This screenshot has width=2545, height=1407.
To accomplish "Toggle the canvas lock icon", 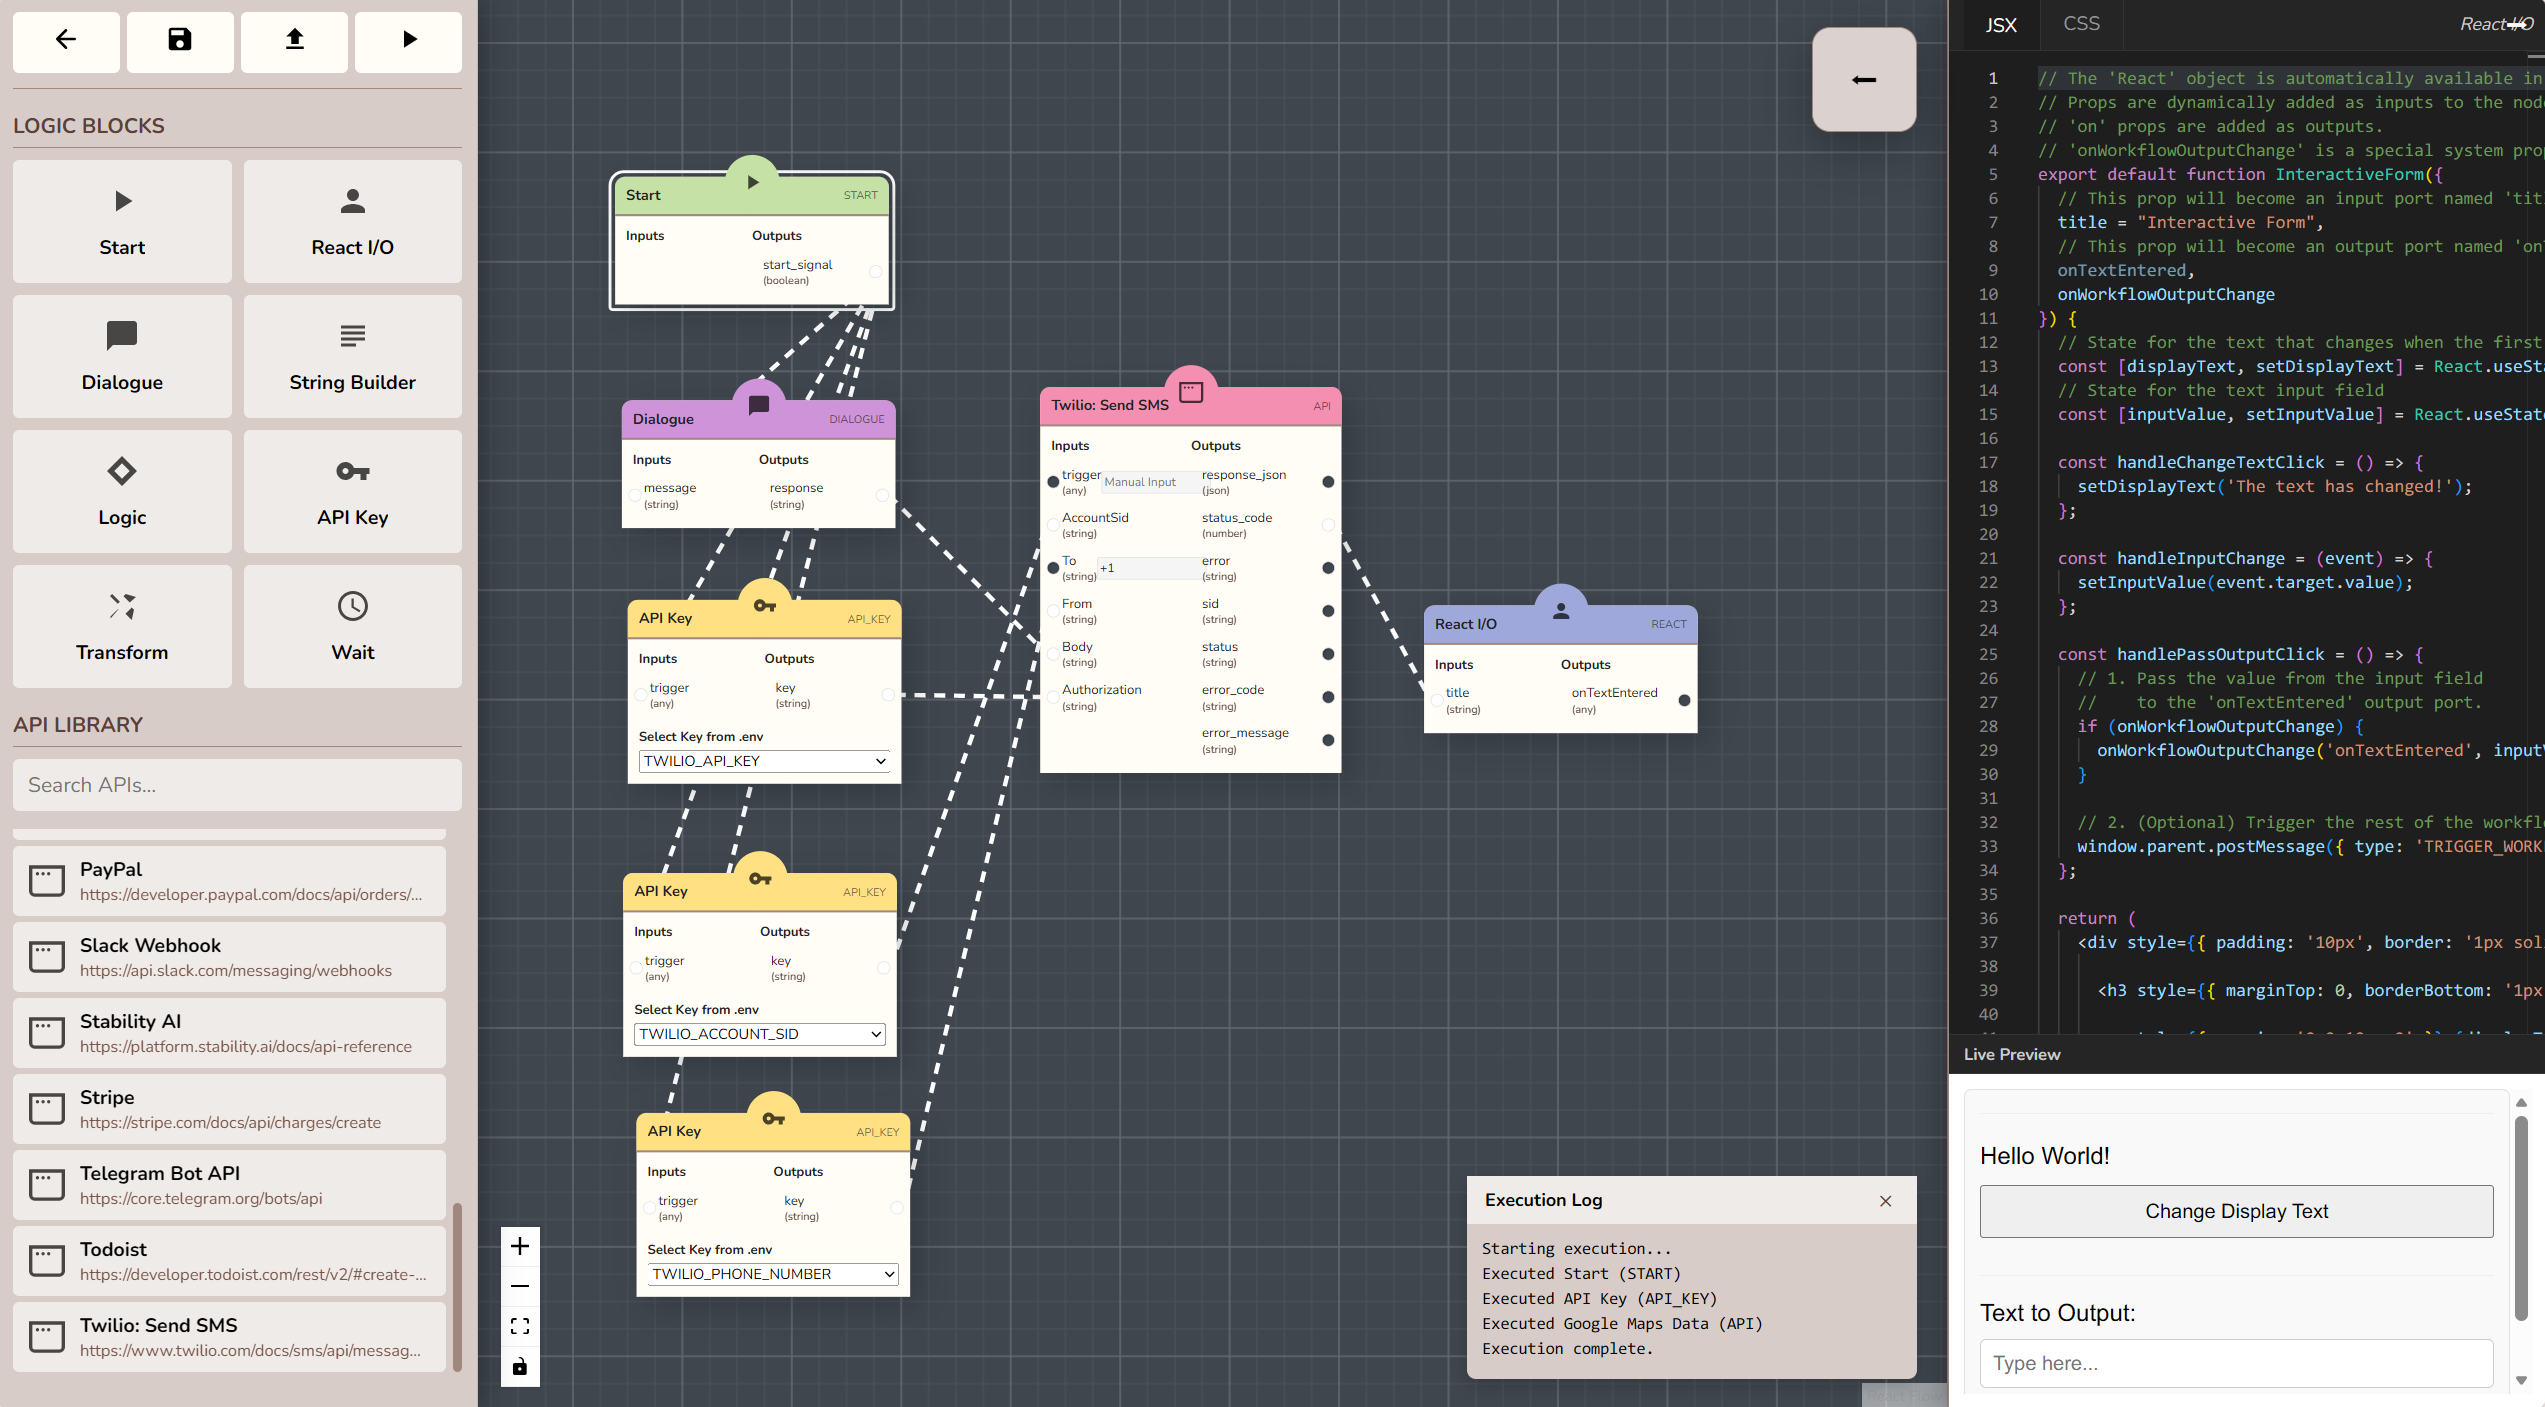I will click(x=520, y=1366).
